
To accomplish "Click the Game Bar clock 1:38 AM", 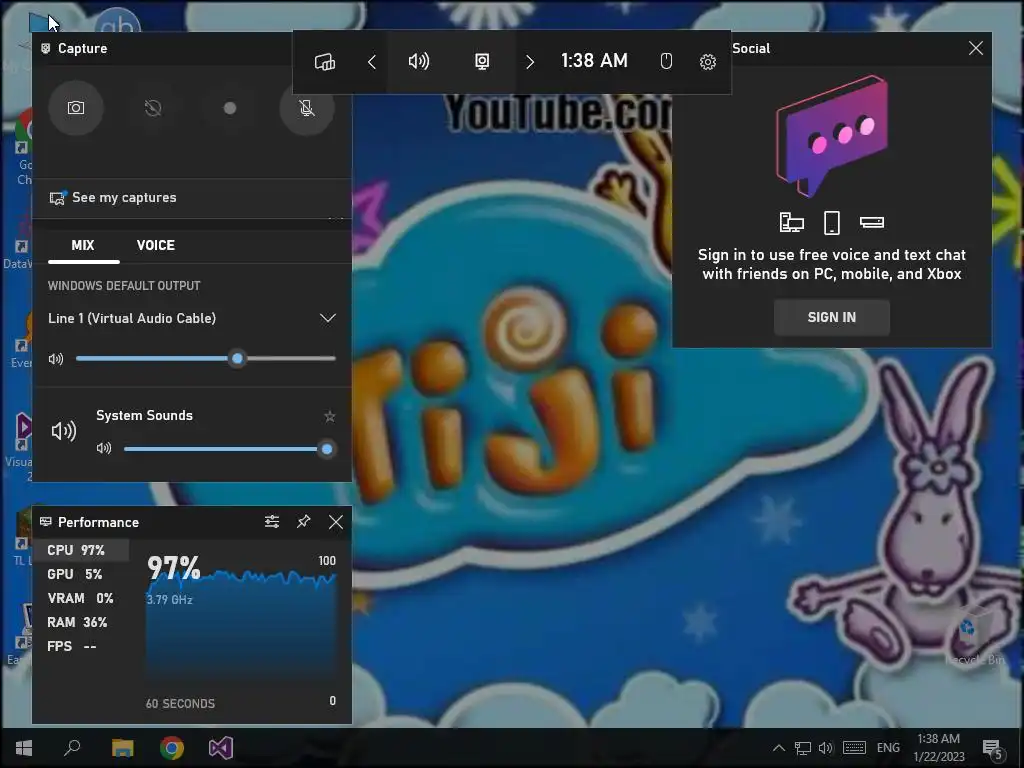I will 594,61.
